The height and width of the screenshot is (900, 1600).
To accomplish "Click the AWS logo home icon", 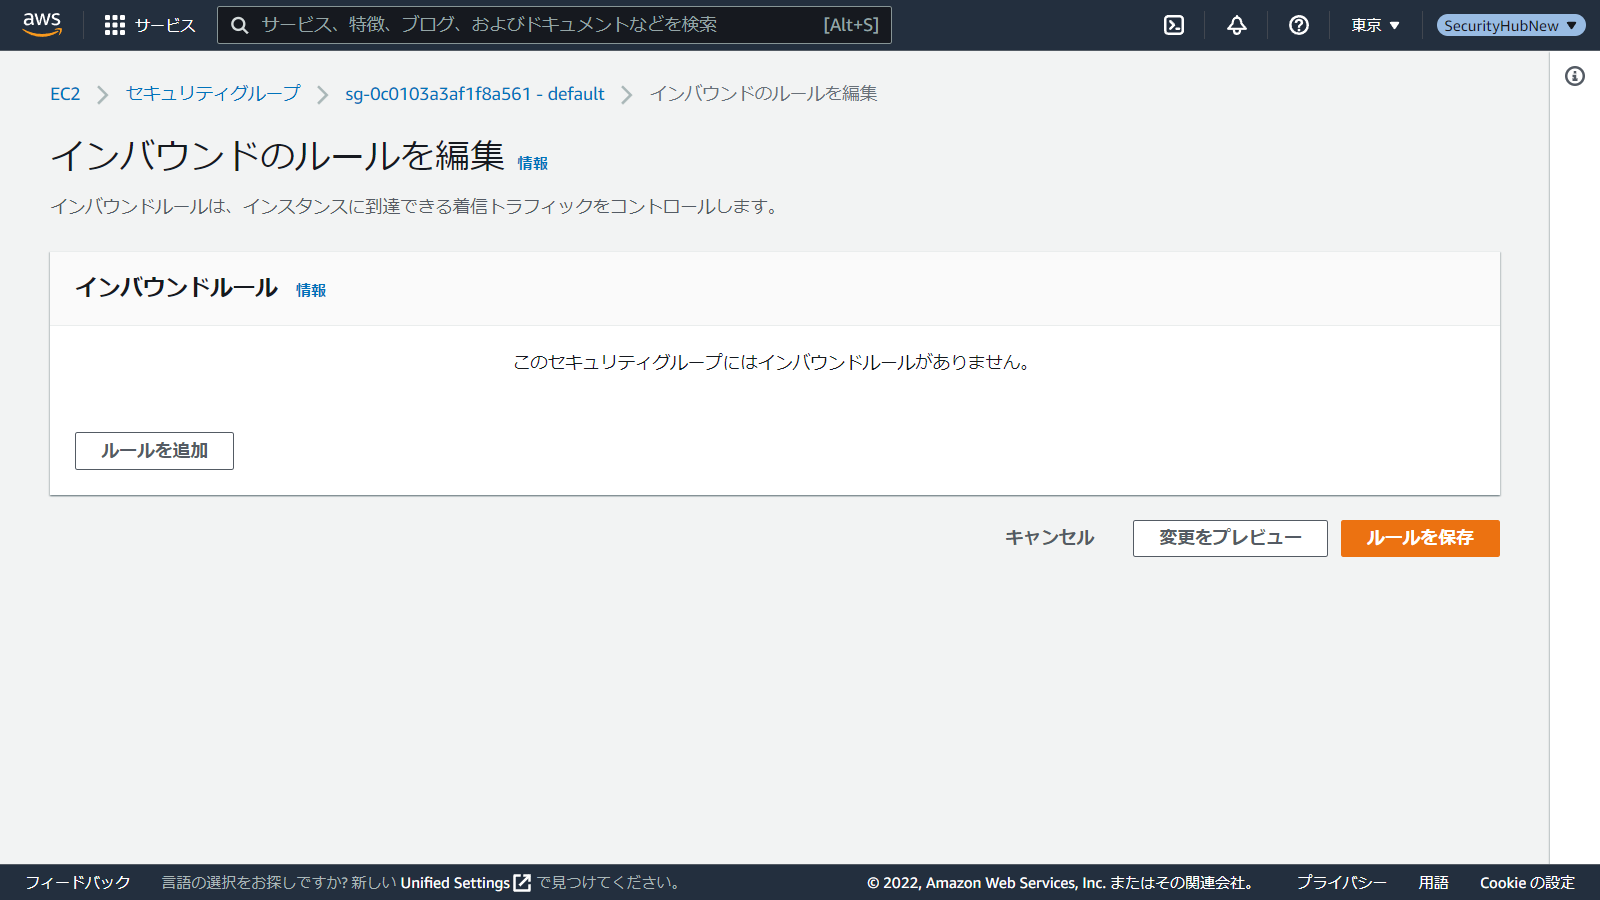I will click(42, 25).
